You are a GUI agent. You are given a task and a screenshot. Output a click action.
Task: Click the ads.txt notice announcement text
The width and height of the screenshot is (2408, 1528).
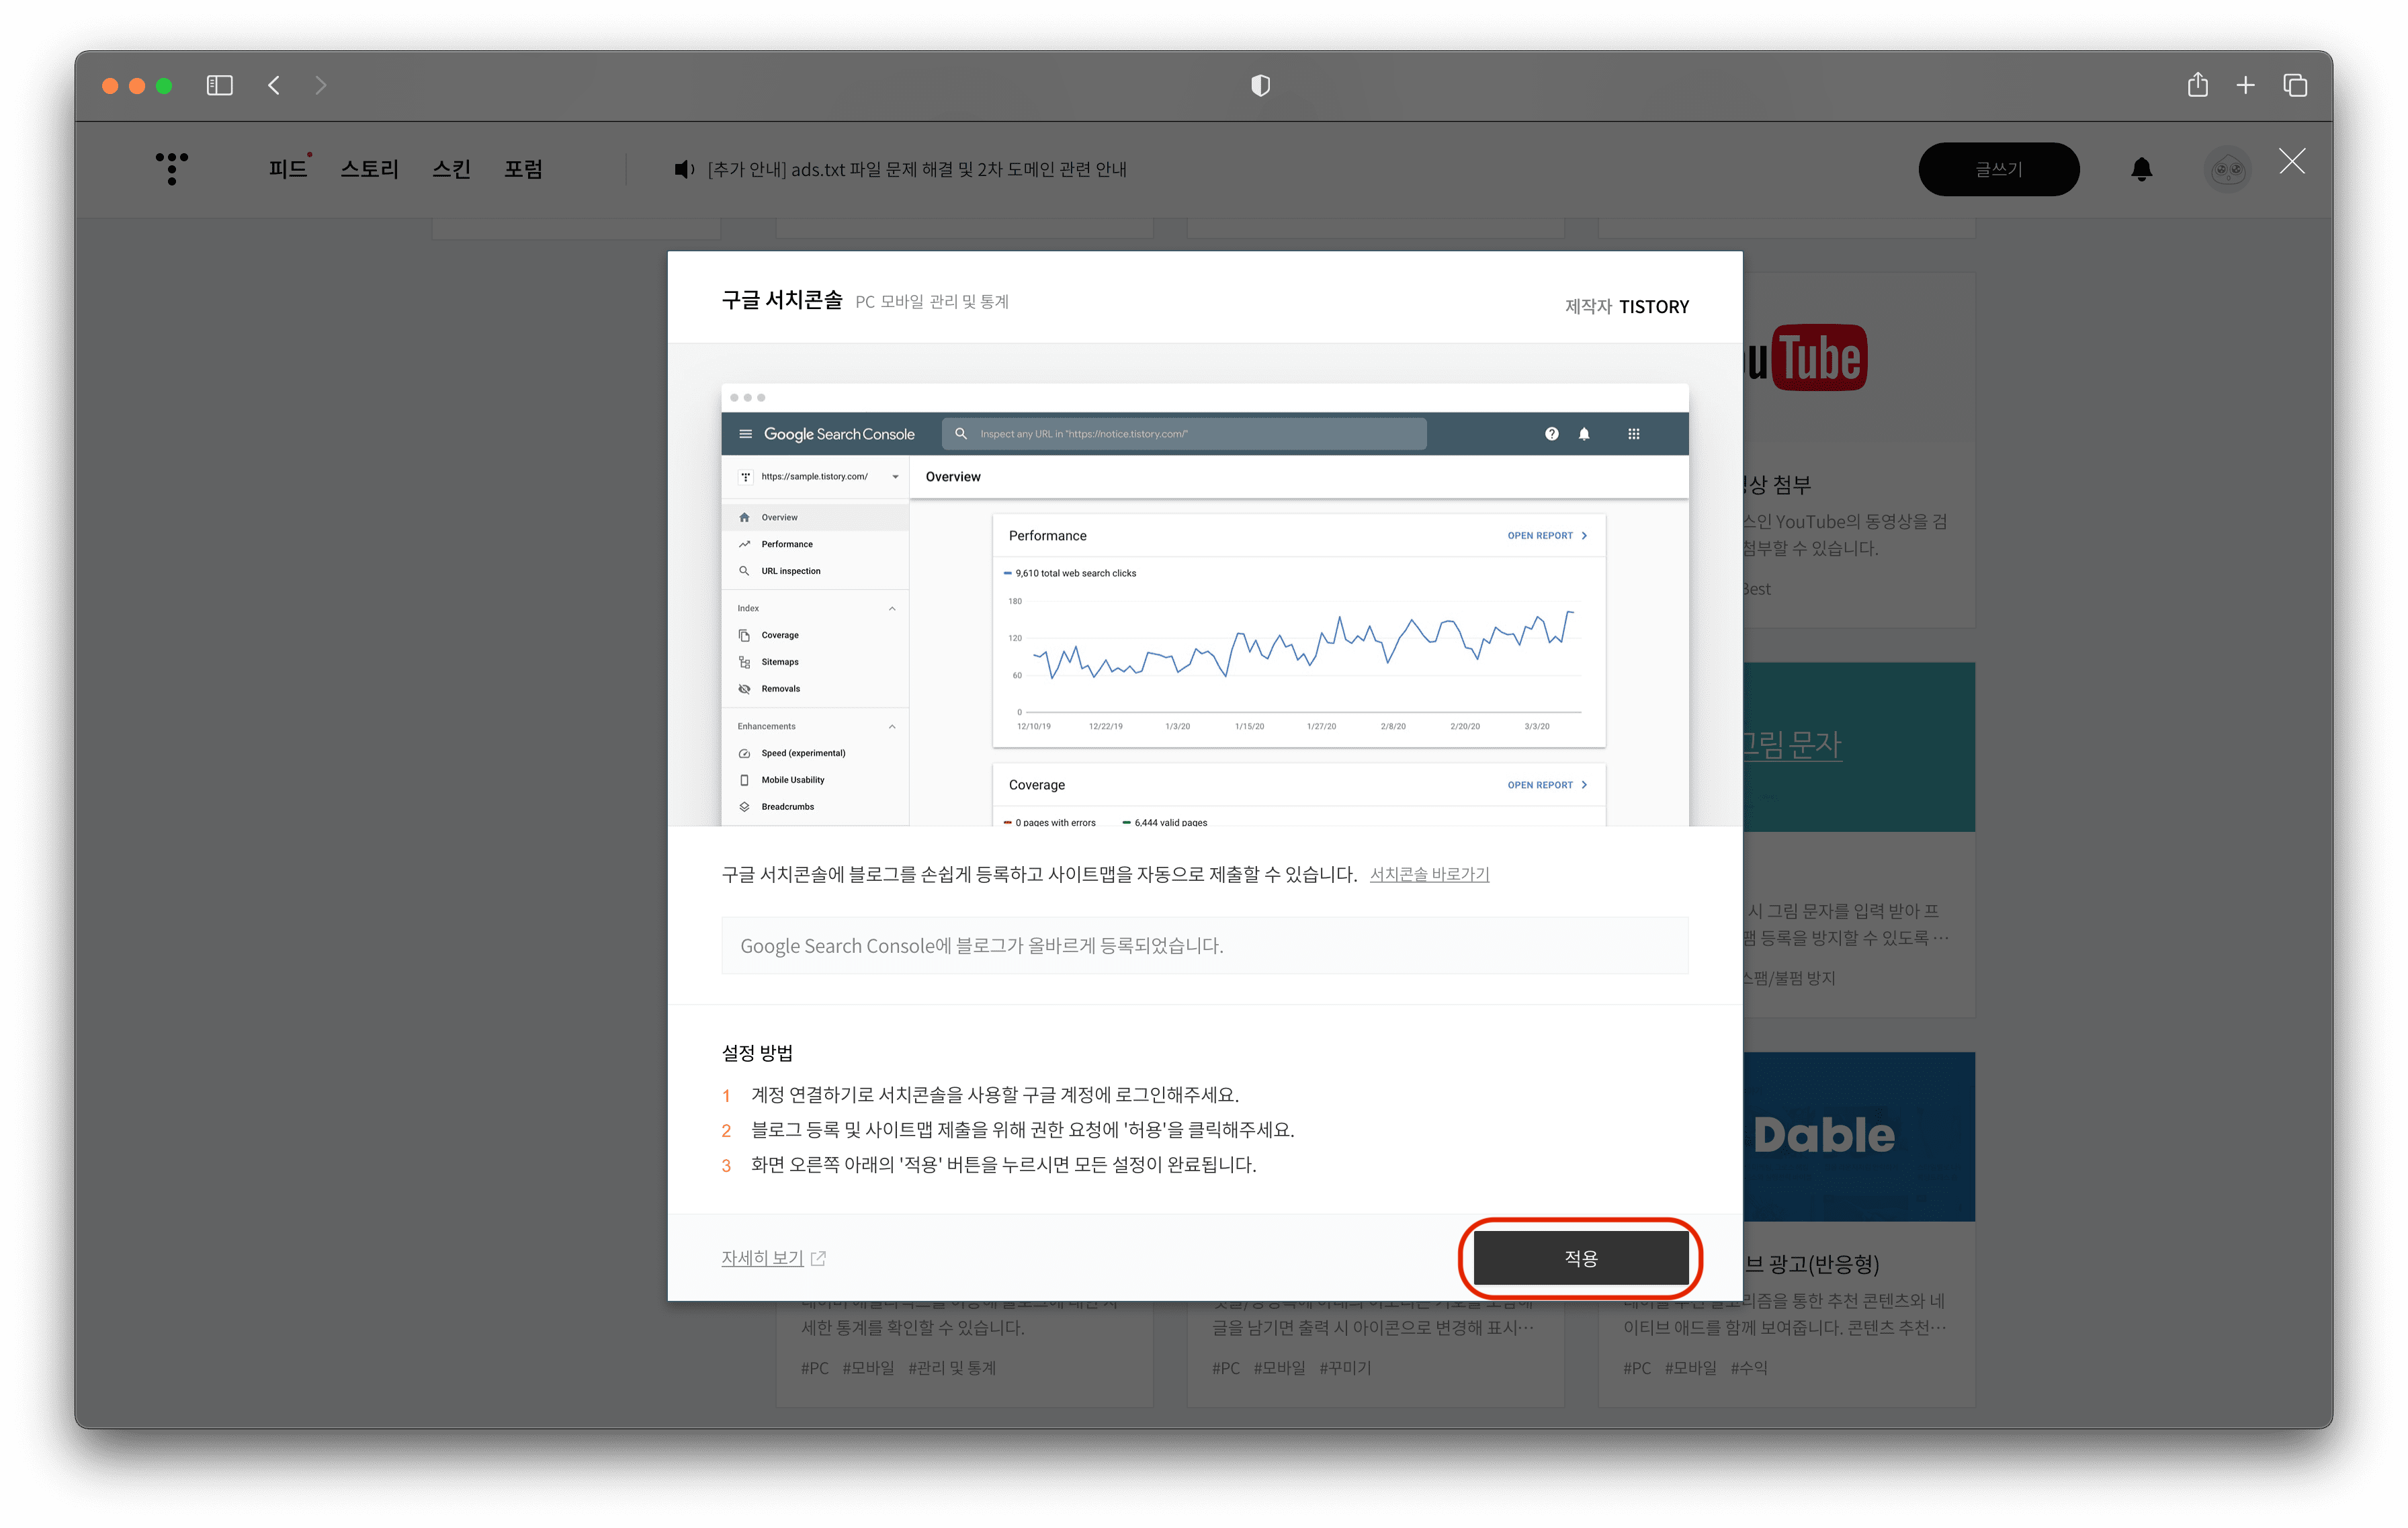(x=917, y=170)
